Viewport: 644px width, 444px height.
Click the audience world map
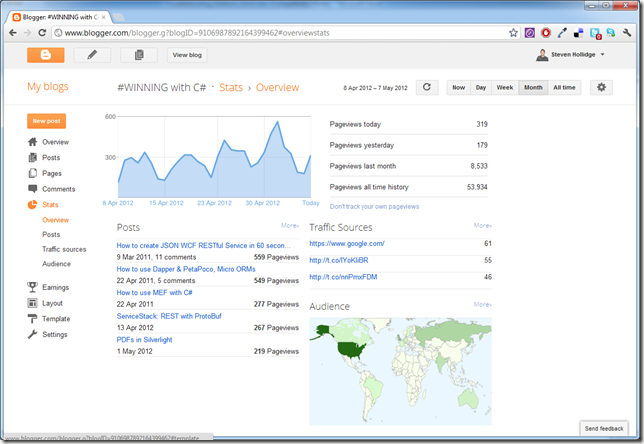[400, 371]
